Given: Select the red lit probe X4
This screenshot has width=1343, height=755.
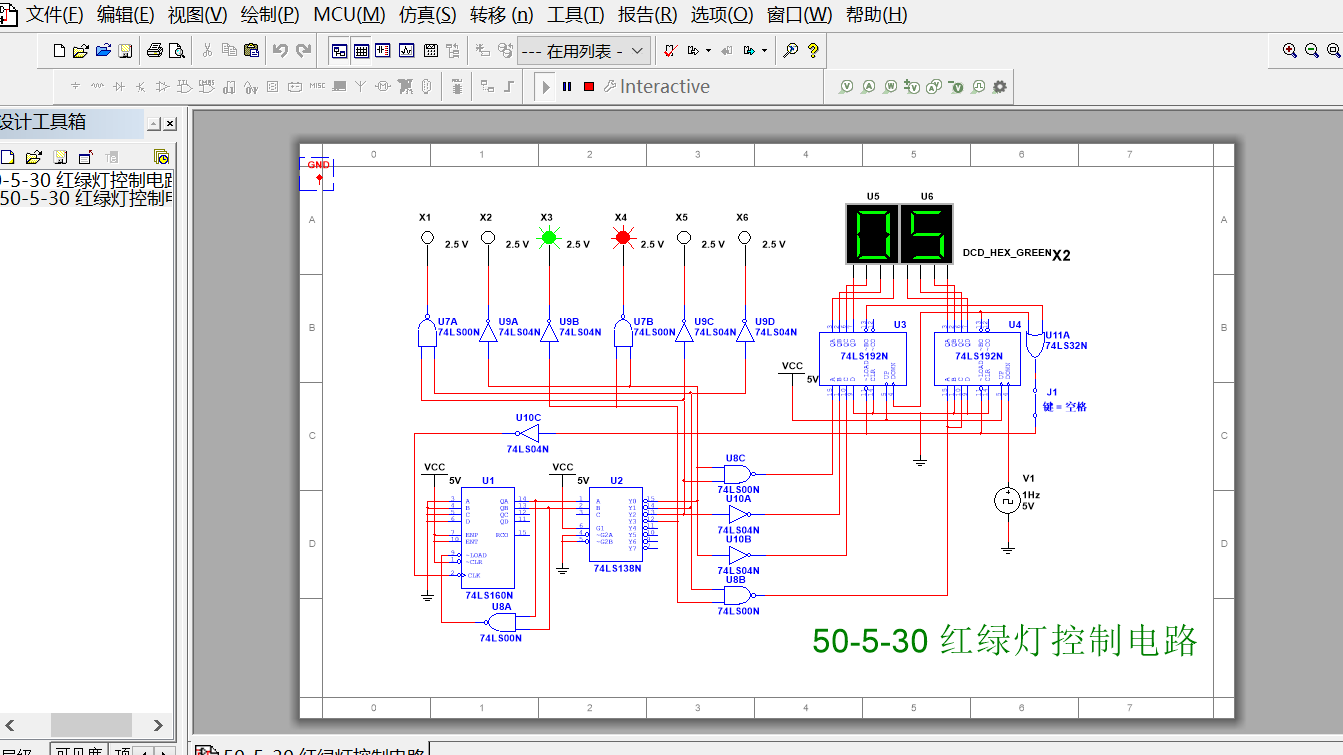Looking at the screenshot, I should [x=622, y=237].
